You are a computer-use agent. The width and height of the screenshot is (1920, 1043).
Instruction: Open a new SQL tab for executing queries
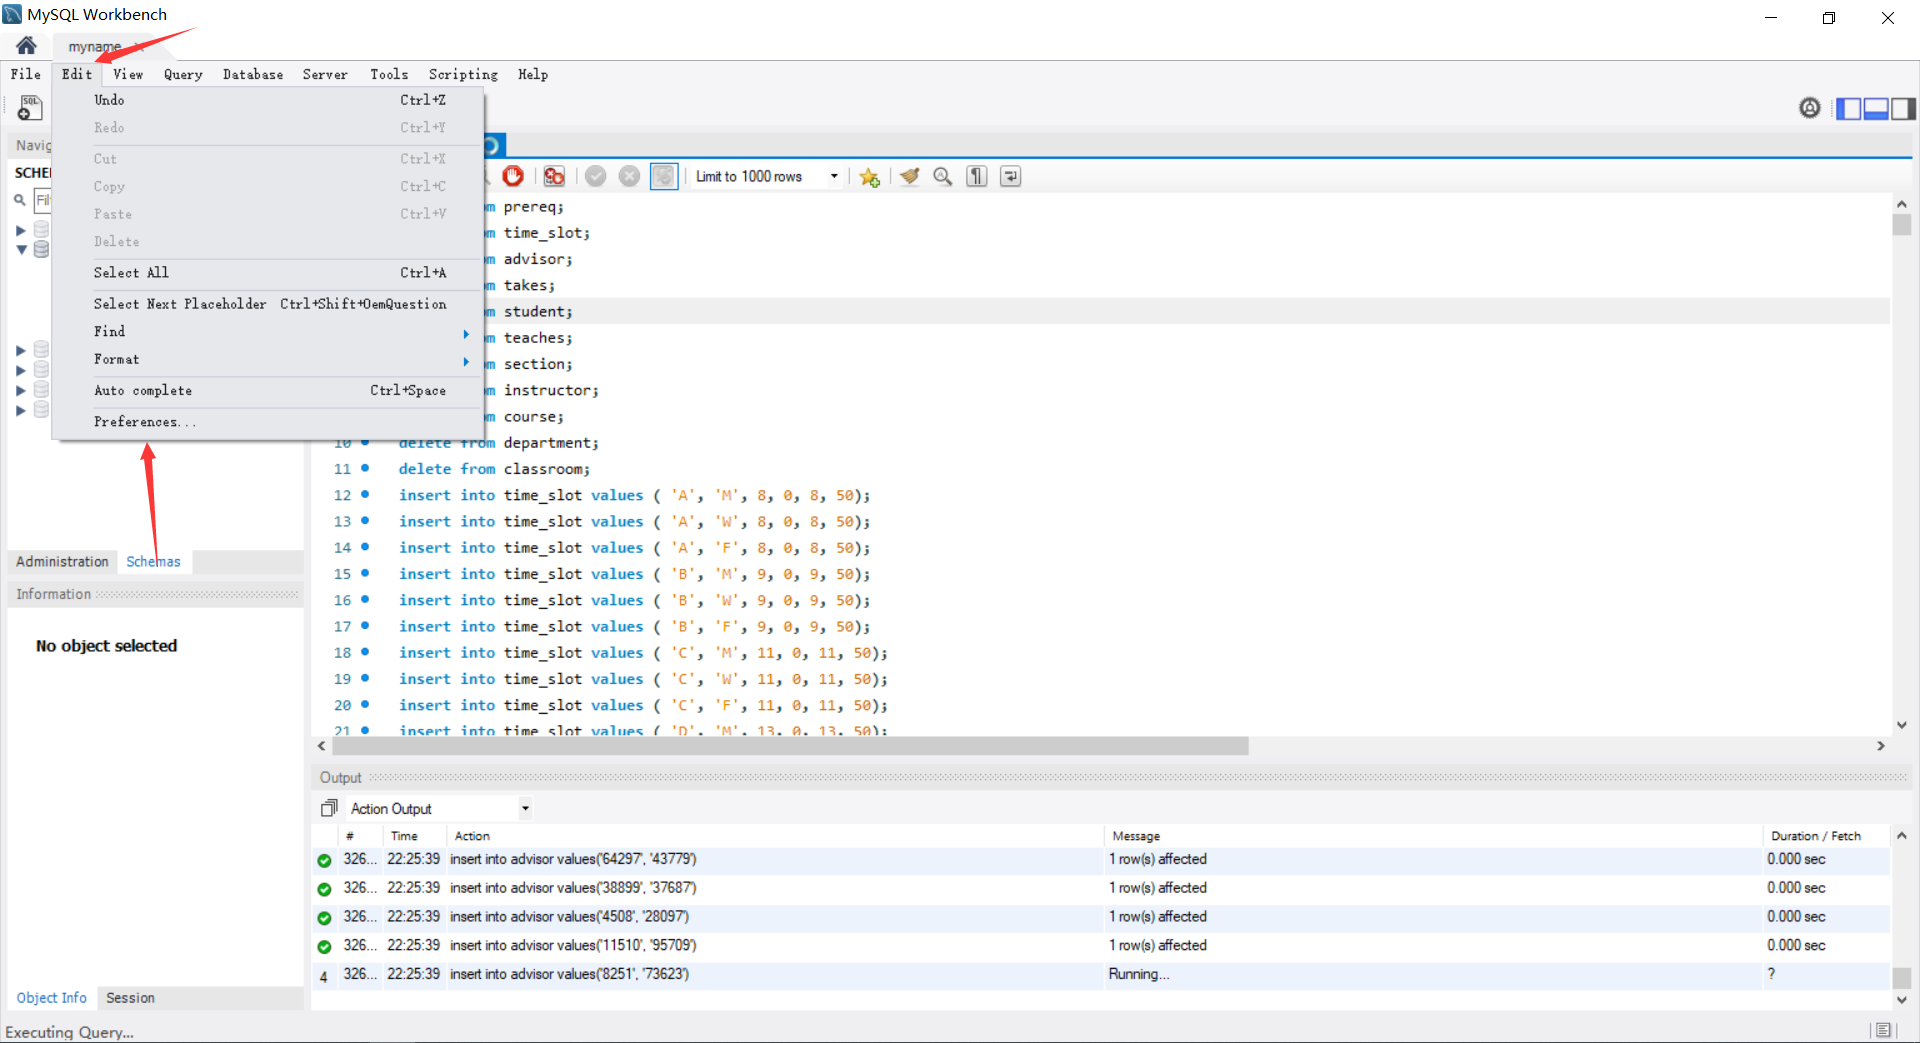[30, 108]
